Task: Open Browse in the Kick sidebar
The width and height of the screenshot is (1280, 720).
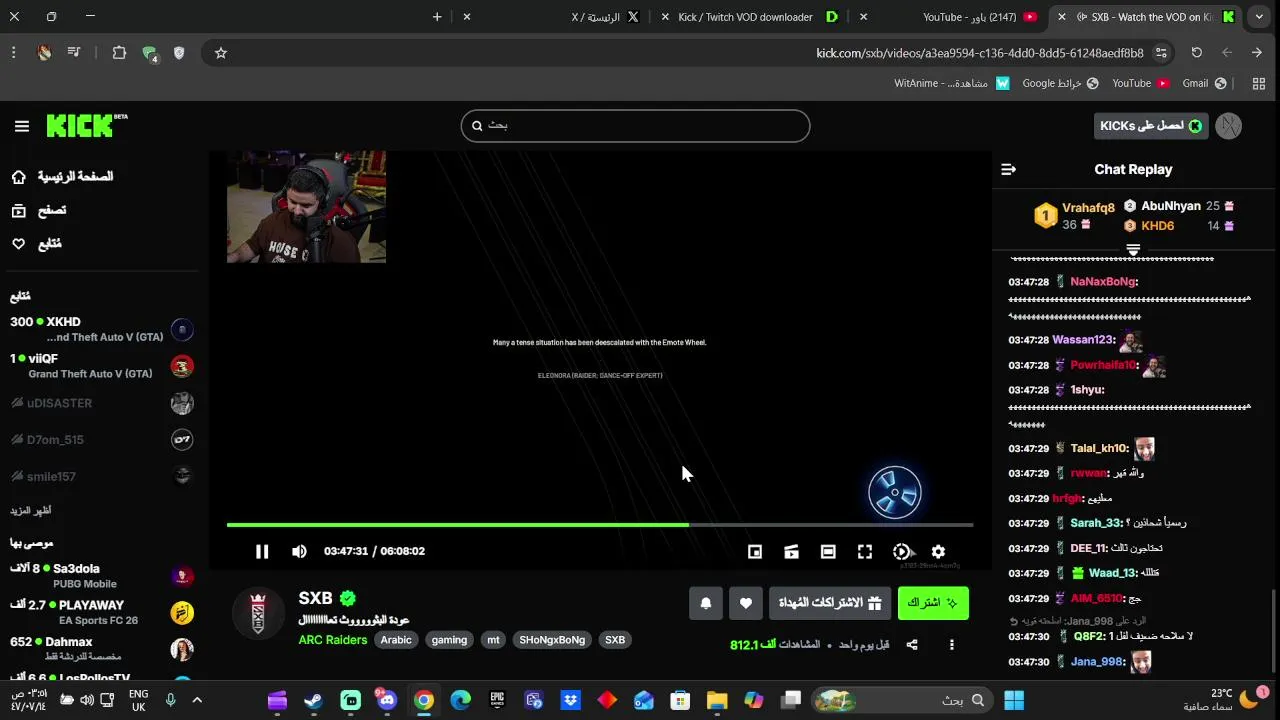Action: point(38,210)
